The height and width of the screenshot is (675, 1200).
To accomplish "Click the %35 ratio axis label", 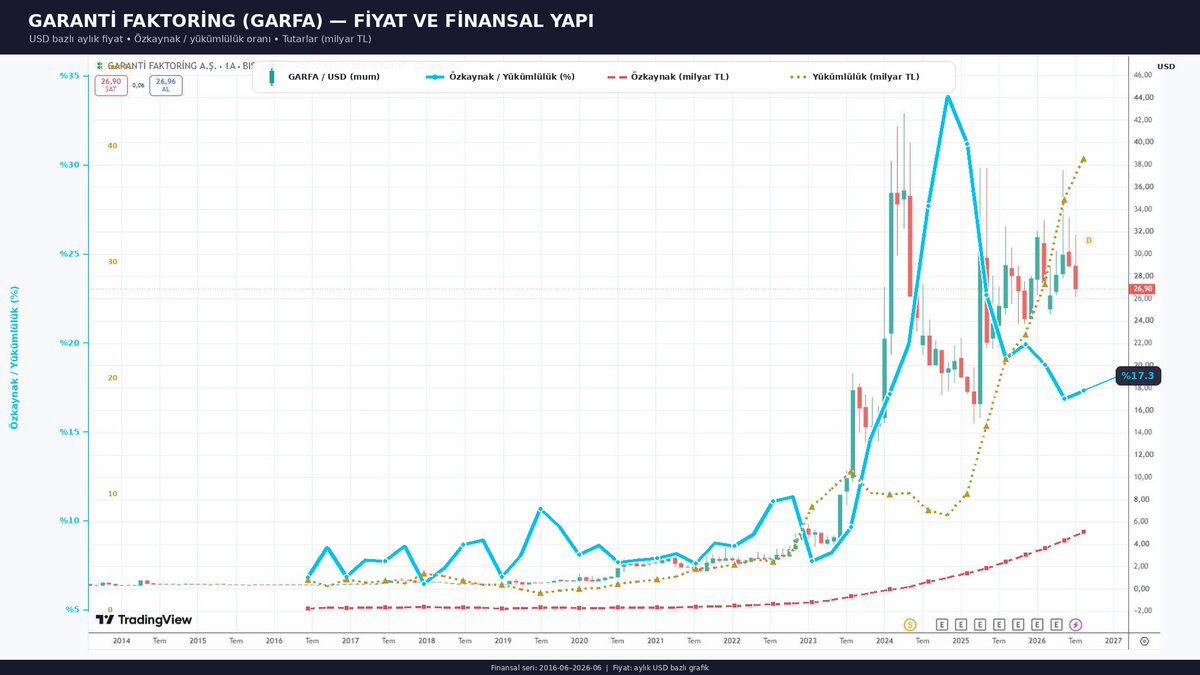I will (70, 76).
